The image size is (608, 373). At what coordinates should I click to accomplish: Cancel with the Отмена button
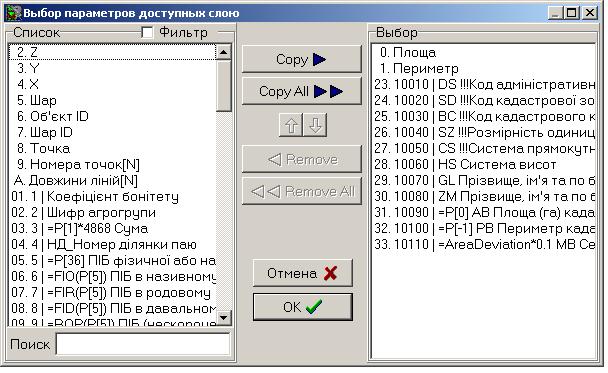pos(302,273)
